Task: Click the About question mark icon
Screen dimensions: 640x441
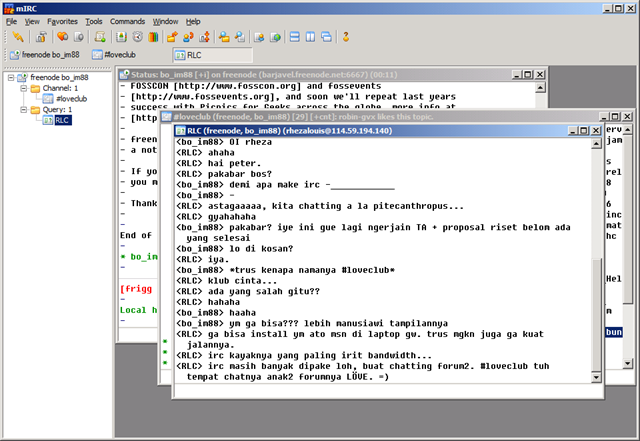Action: coord(346,37)
